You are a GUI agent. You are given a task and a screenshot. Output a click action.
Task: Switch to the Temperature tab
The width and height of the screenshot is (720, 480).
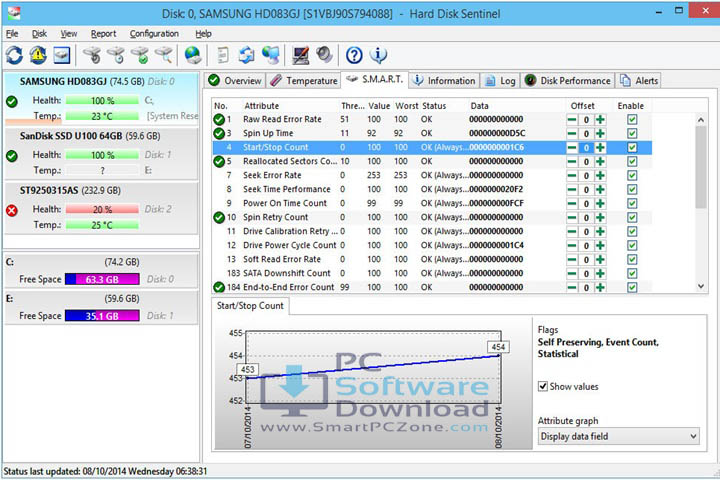pyautogui.click(x=304, y=81)
